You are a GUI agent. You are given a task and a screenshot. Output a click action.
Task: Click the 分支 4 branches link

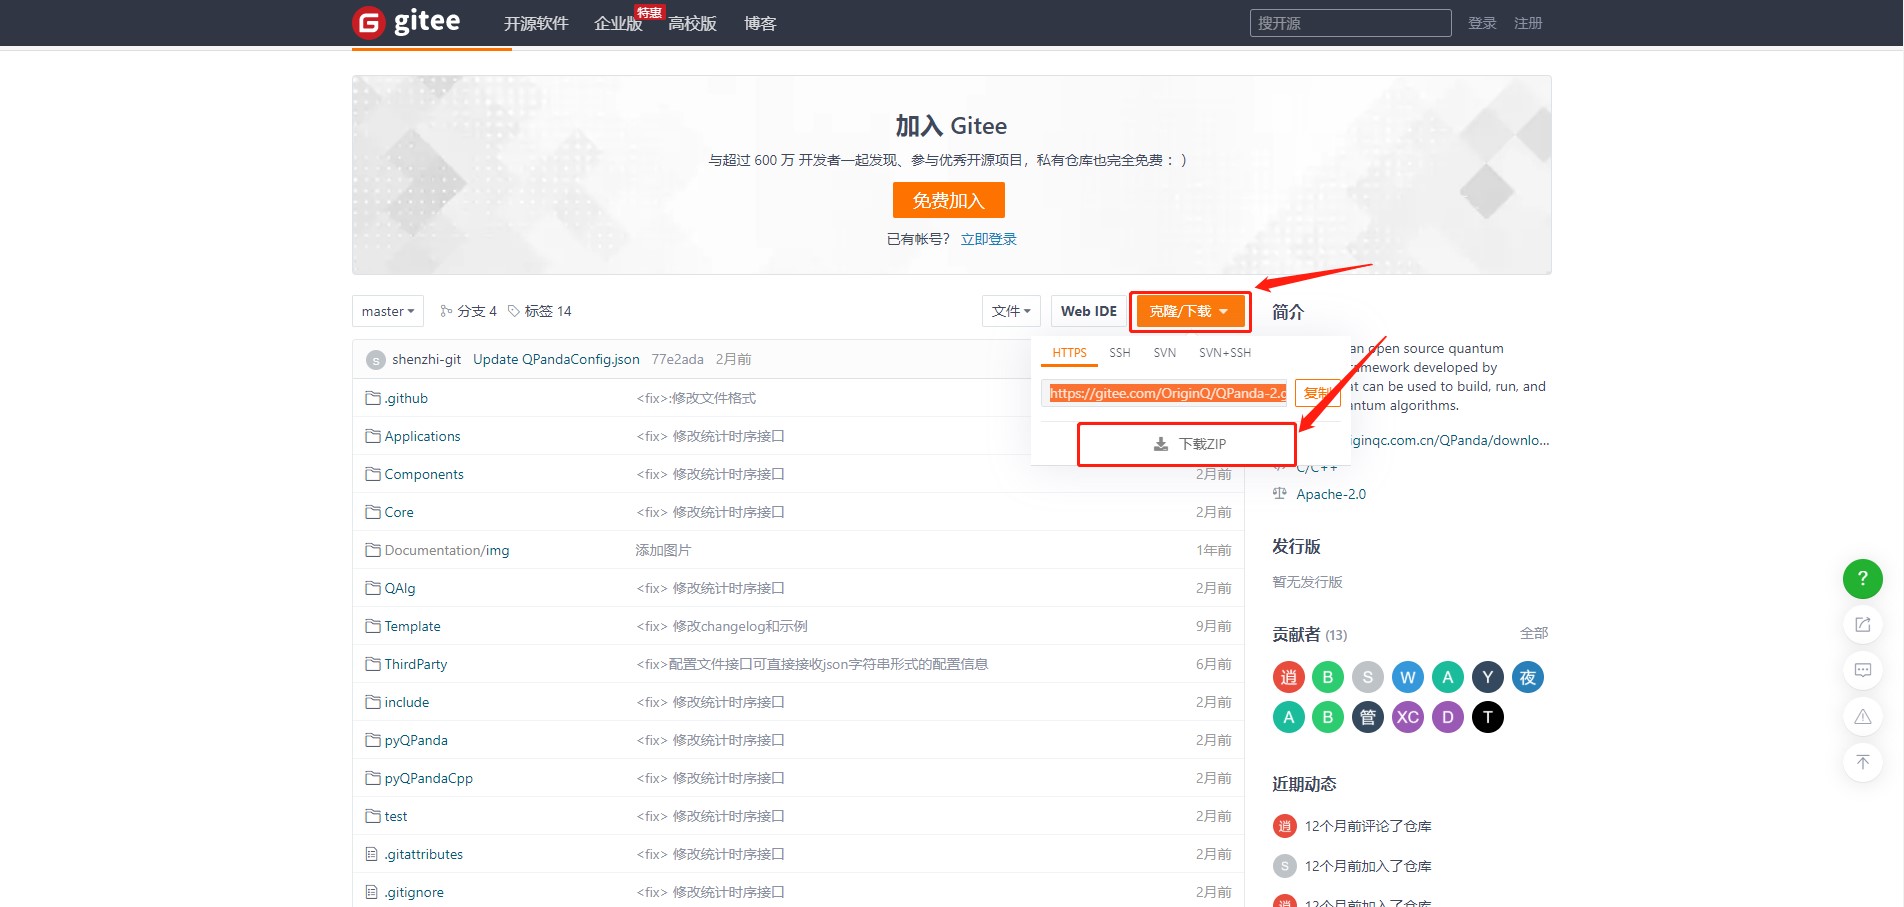click(477, 311)
